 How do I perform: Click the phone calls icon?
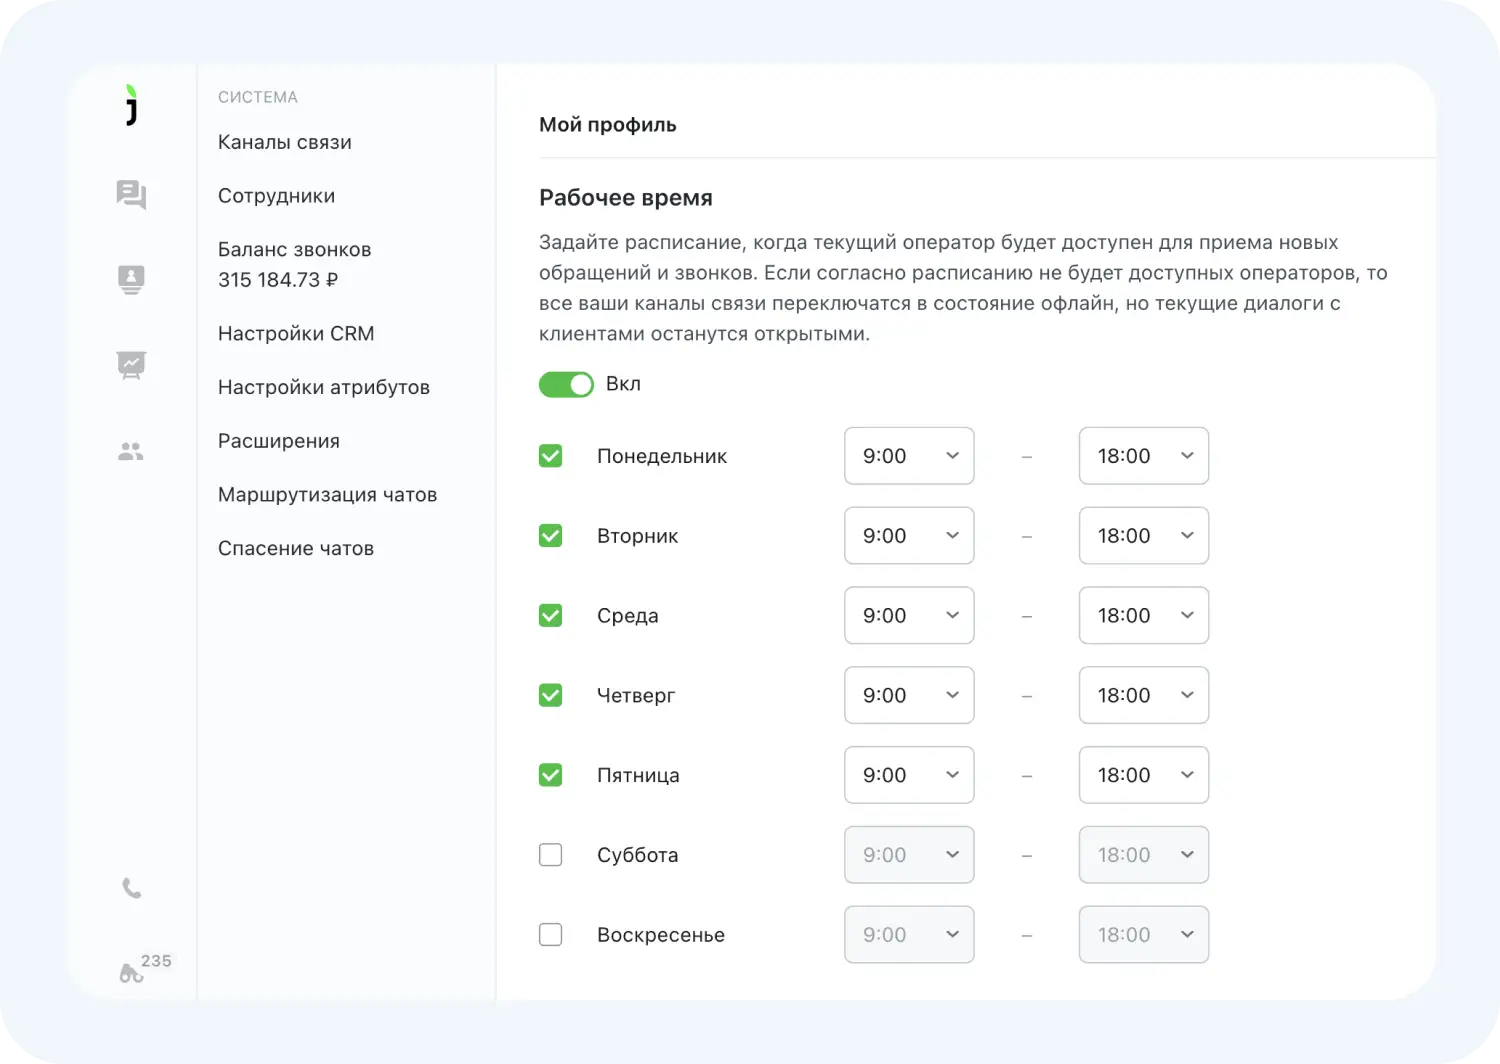tap(131, 888)
